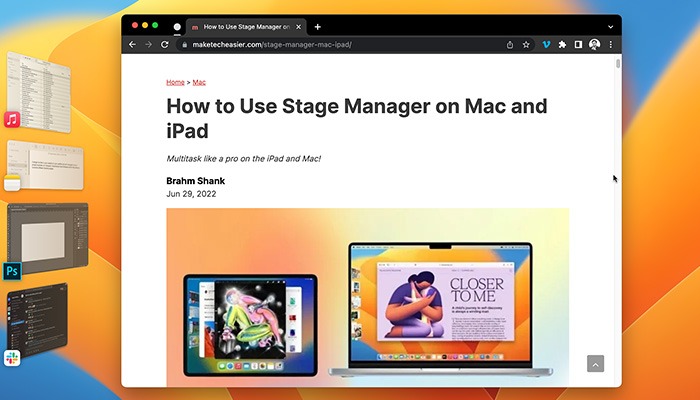
Task: Click the Photoshop Ps app icon
Action: 12,271
